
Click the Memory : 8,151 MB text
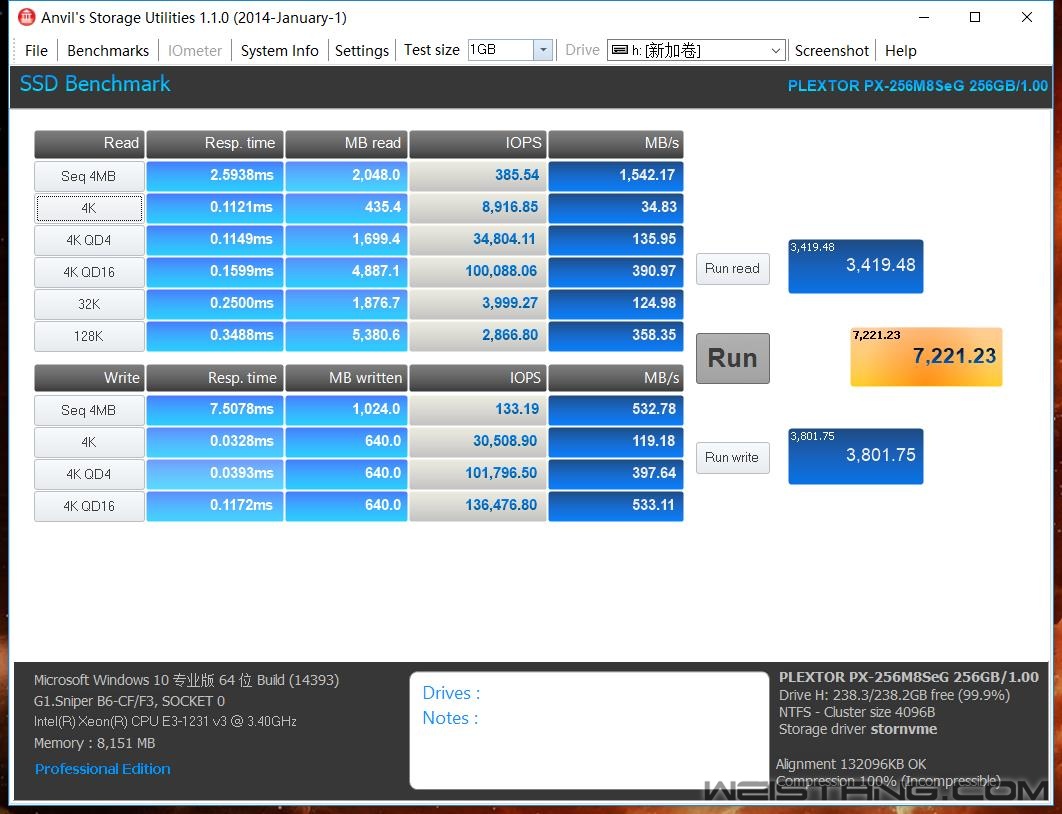(x=95, y=743)
